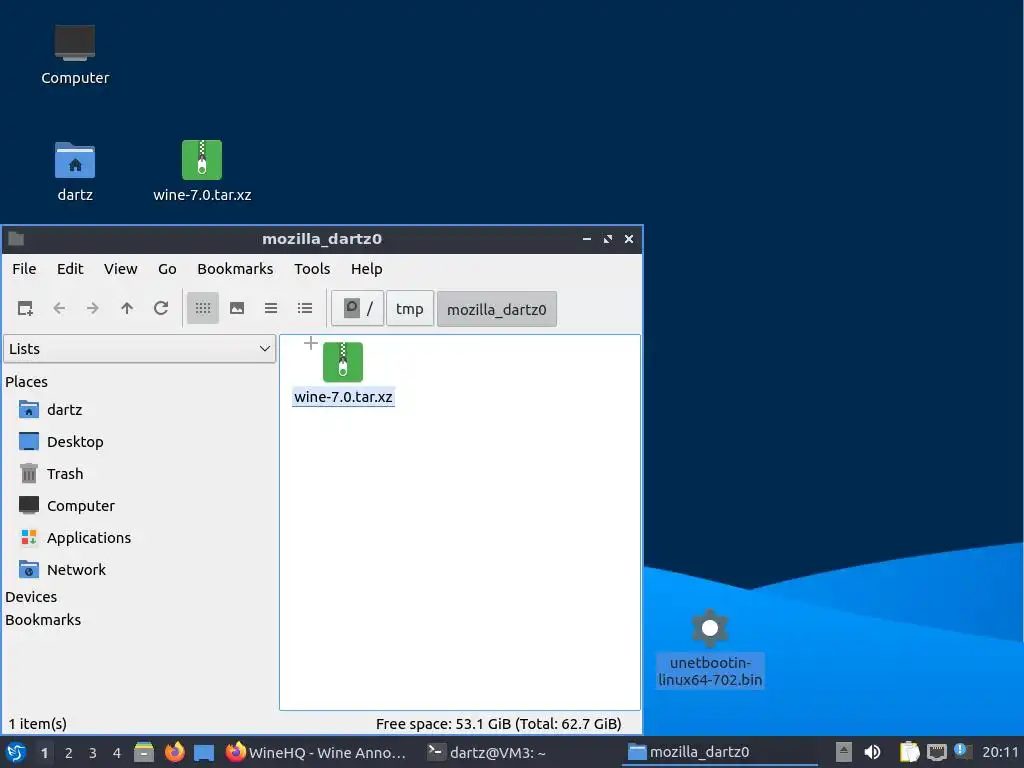Reload the current folder
Viewport: 1024px width, 768px height.
tap(161, 308)
